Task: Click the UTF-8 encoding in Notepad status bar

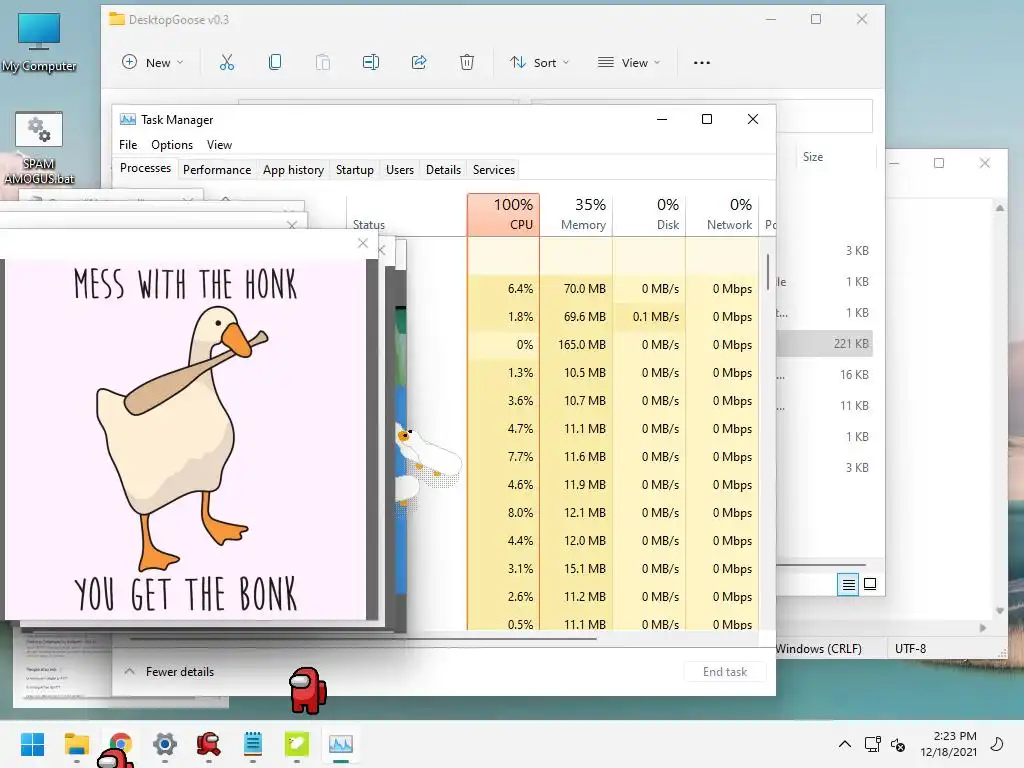Action: coord(910,648)
